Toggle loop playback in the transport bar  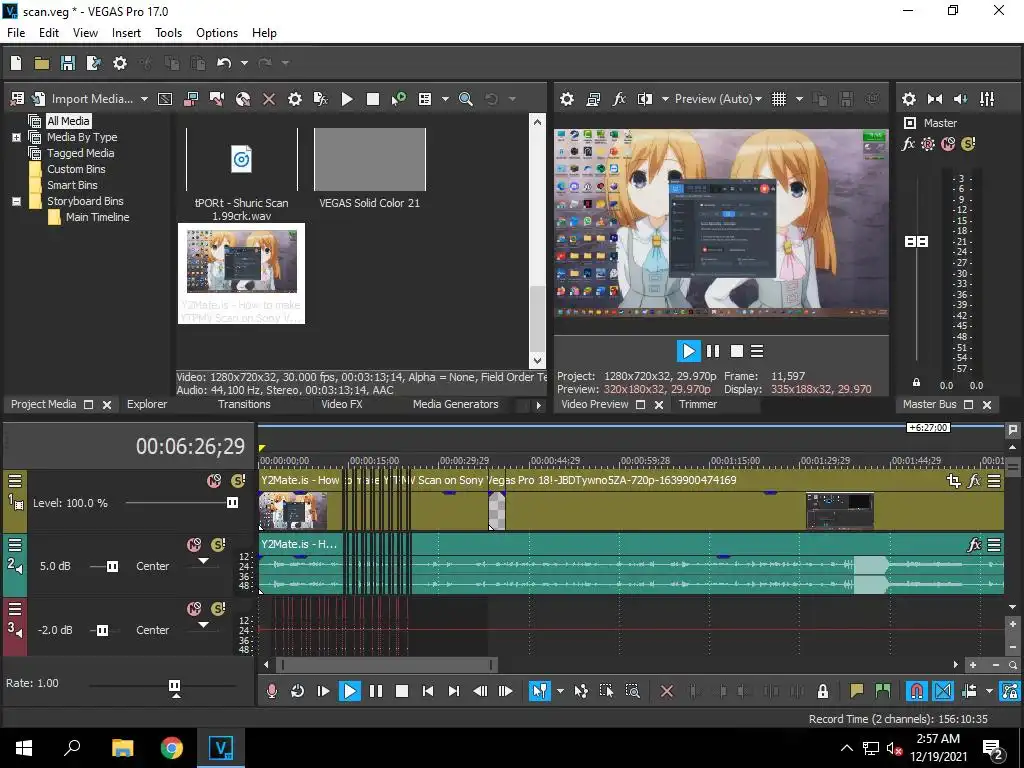pyautogui.click(x=297, y=690)
